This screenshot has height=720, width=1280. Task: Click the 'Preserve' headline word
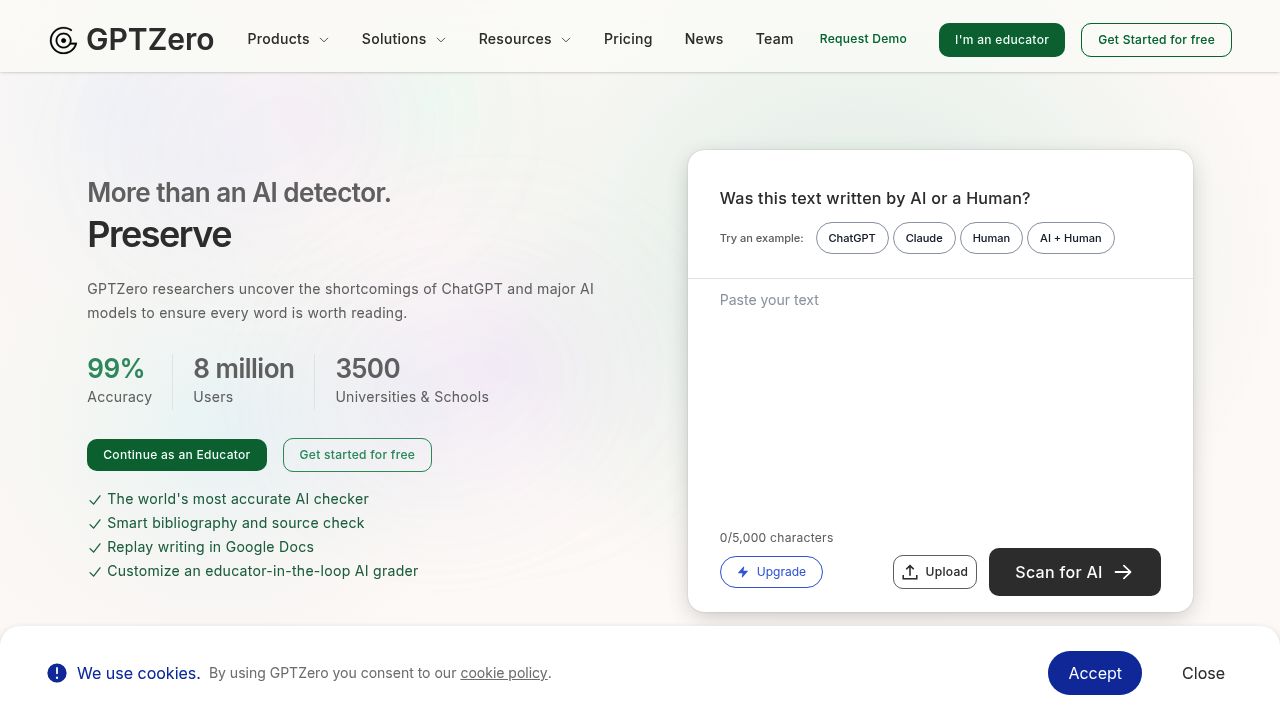159,234
